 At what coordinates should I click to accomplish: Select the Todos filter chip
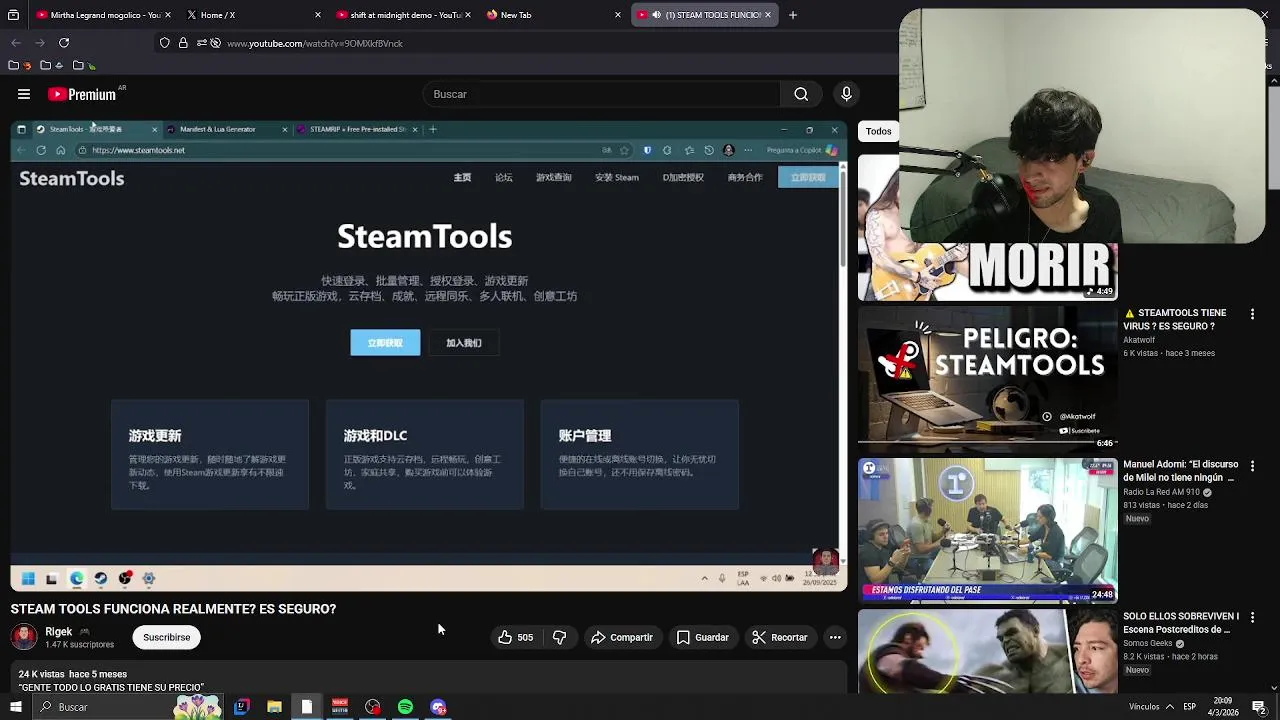(x=879, y=131)
